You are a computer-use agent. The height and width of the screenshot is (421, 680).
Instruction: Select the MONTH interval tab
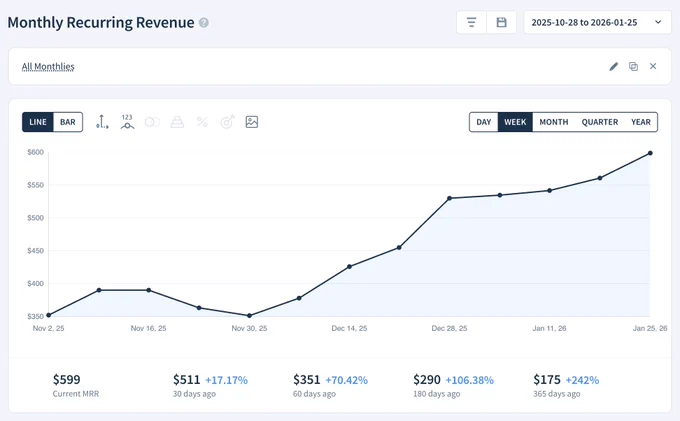(x=554, y=122)
